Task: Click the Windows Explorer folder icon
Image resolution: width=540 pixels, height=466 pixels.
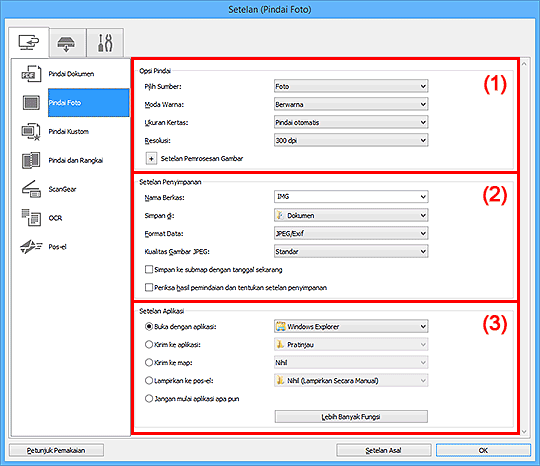Action: (x=281, y=326)
